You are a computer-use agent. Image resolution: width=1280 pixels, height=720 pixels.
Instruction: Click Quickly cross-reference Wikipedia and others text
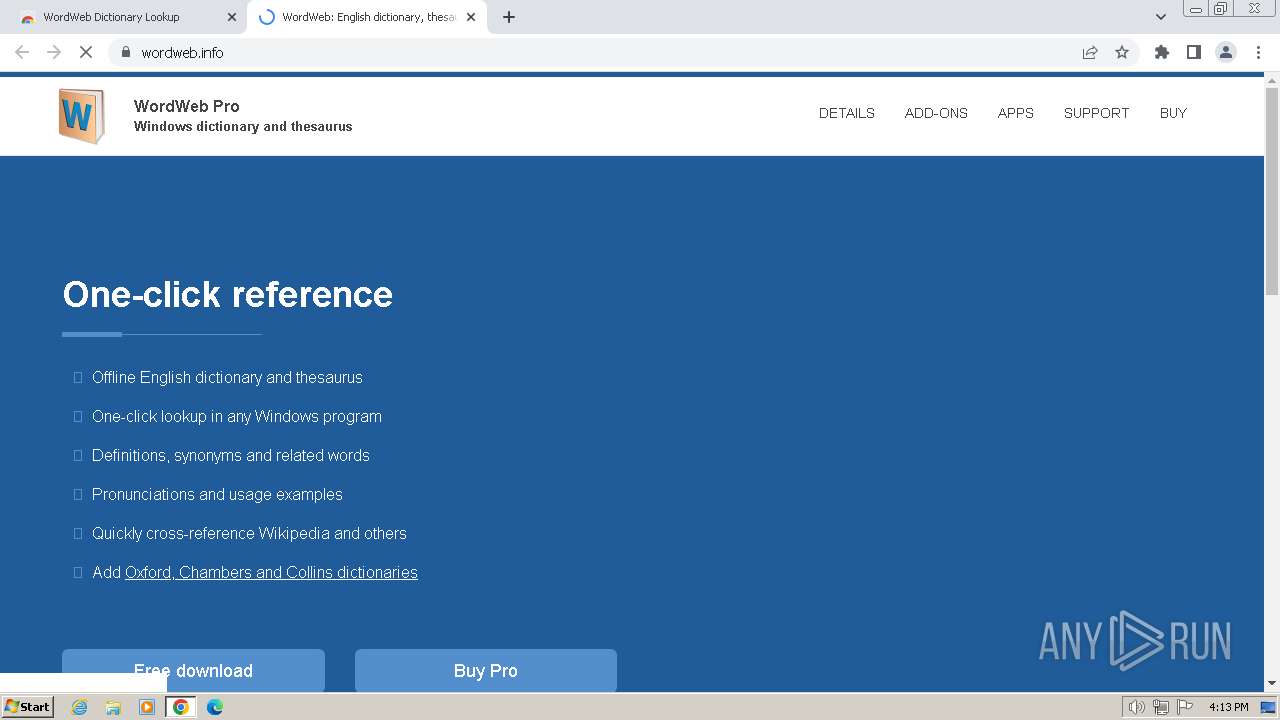click(x=249, y=533)
